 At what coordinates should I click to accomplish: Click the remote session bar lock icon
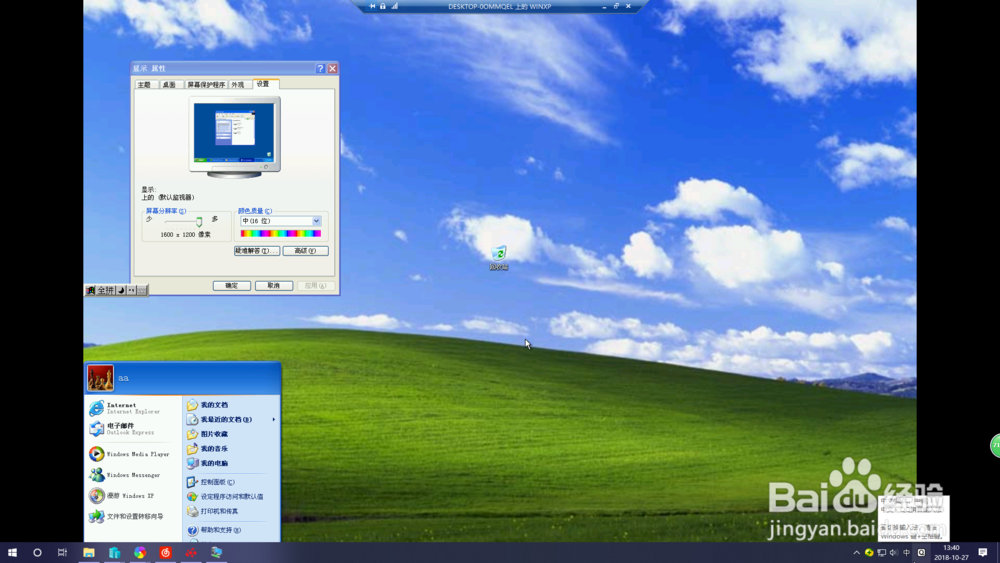tap(383, 6)
